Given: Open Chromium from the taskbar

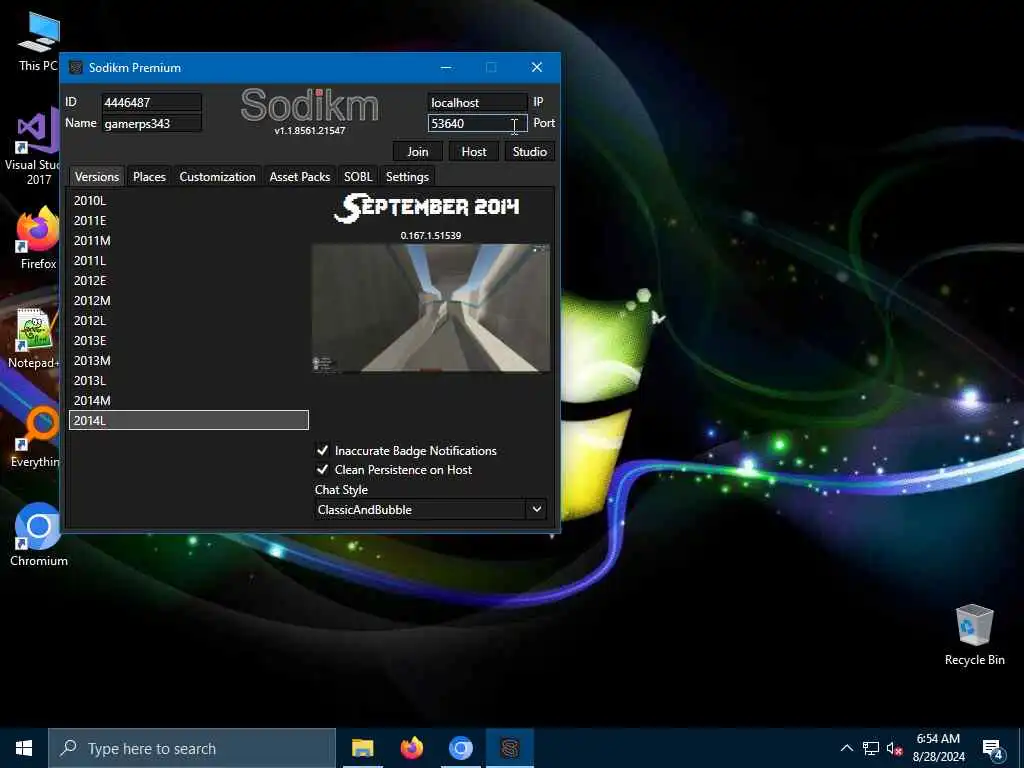Looking at the screenshot, I should click(460, 748).
